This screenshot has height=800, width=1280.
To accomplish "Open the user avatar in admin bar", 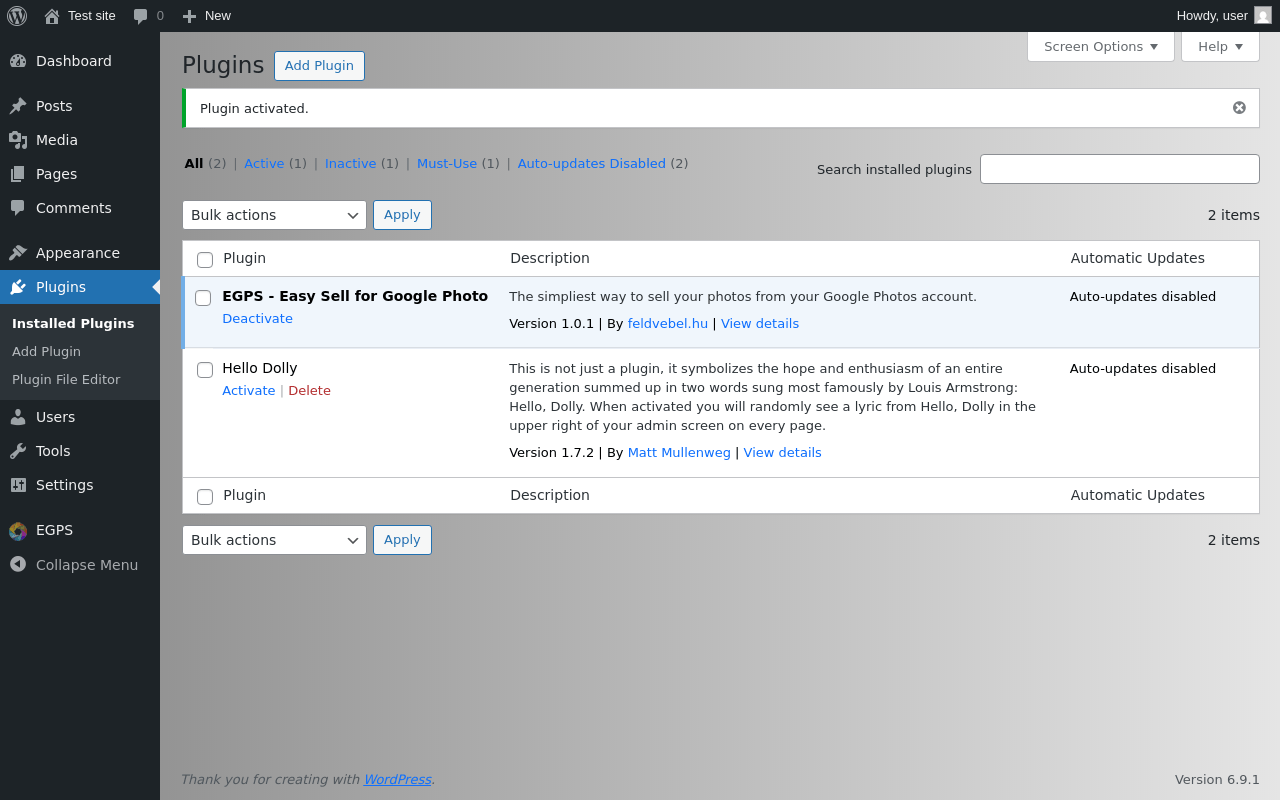I will (1263, 16).
